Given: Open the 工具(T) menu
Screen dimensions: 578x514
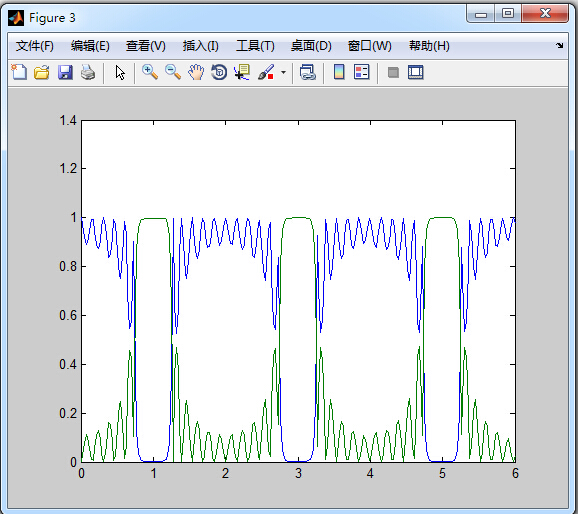Looking at the screenshot, I should pos(255,46).
